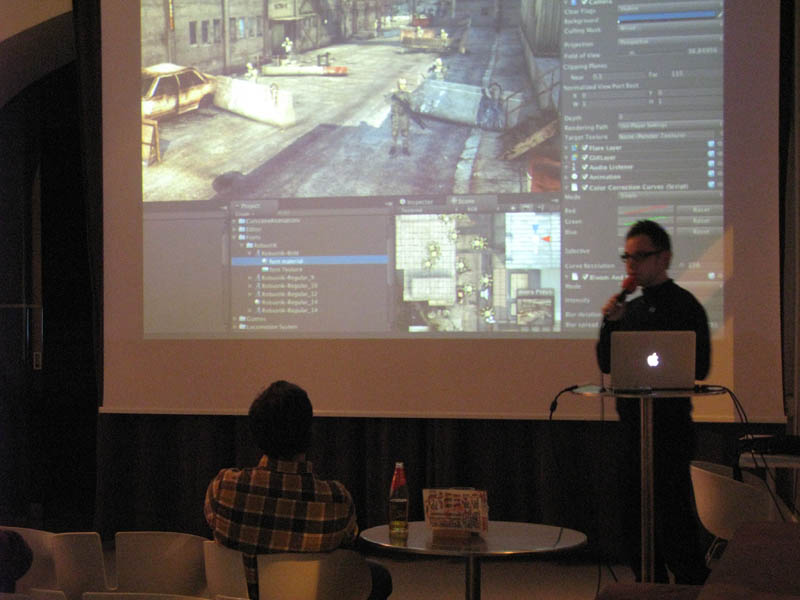Click the Color Correction Curves script icon
Image resolution: width=800 pixels, height=600 pixels.
click(x=575, y=187)
